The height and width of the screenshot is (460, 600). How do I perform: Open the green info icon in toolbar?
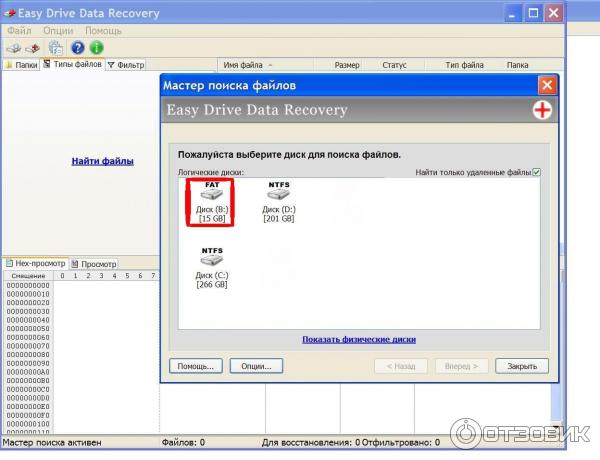tap(96, 48)
